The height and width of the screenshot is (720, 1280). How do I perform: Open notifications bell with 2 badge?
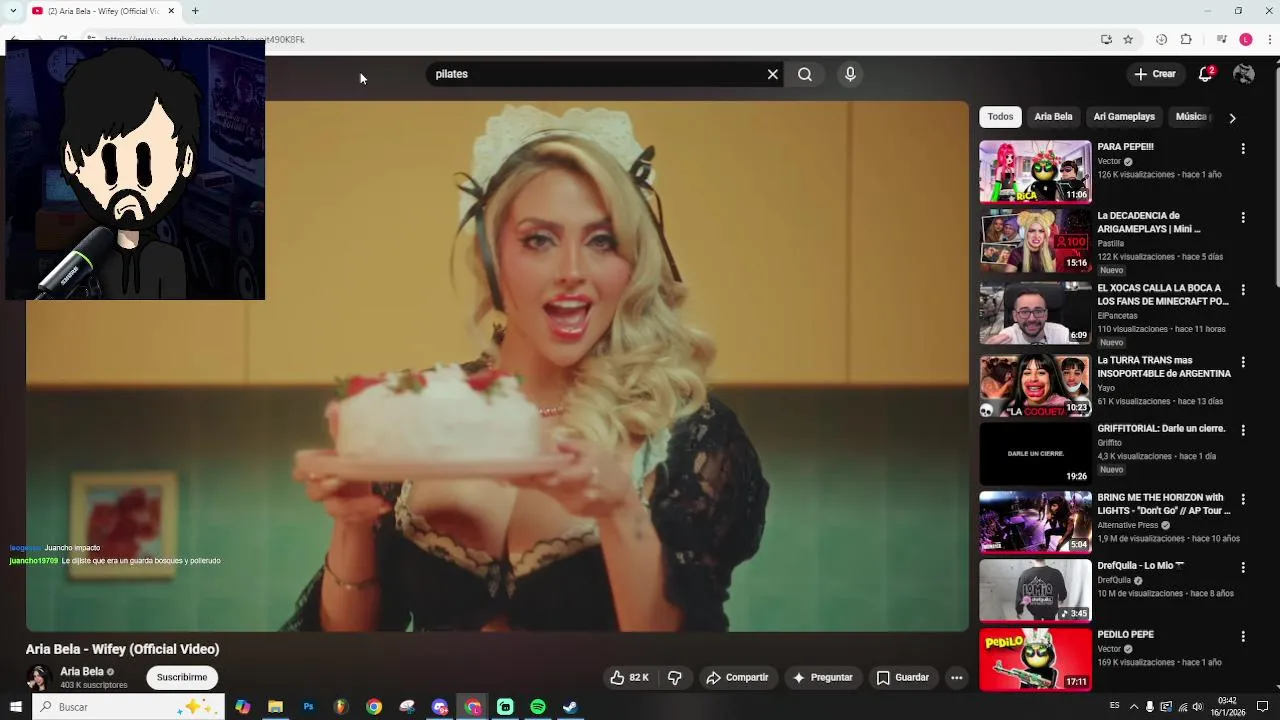point(1206,74)
